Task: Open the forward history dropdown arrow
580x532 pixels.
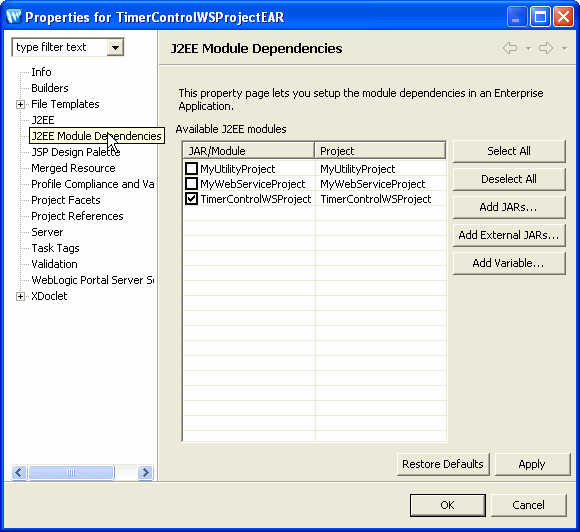Action: click(564, 48)
